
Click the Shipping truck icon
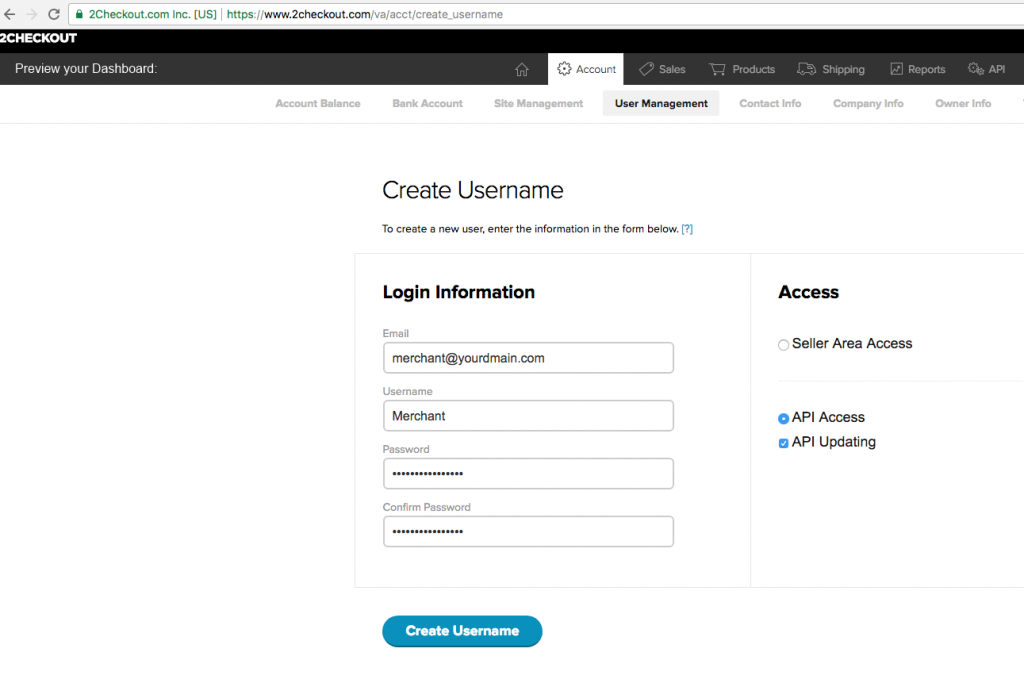point(806,69)
